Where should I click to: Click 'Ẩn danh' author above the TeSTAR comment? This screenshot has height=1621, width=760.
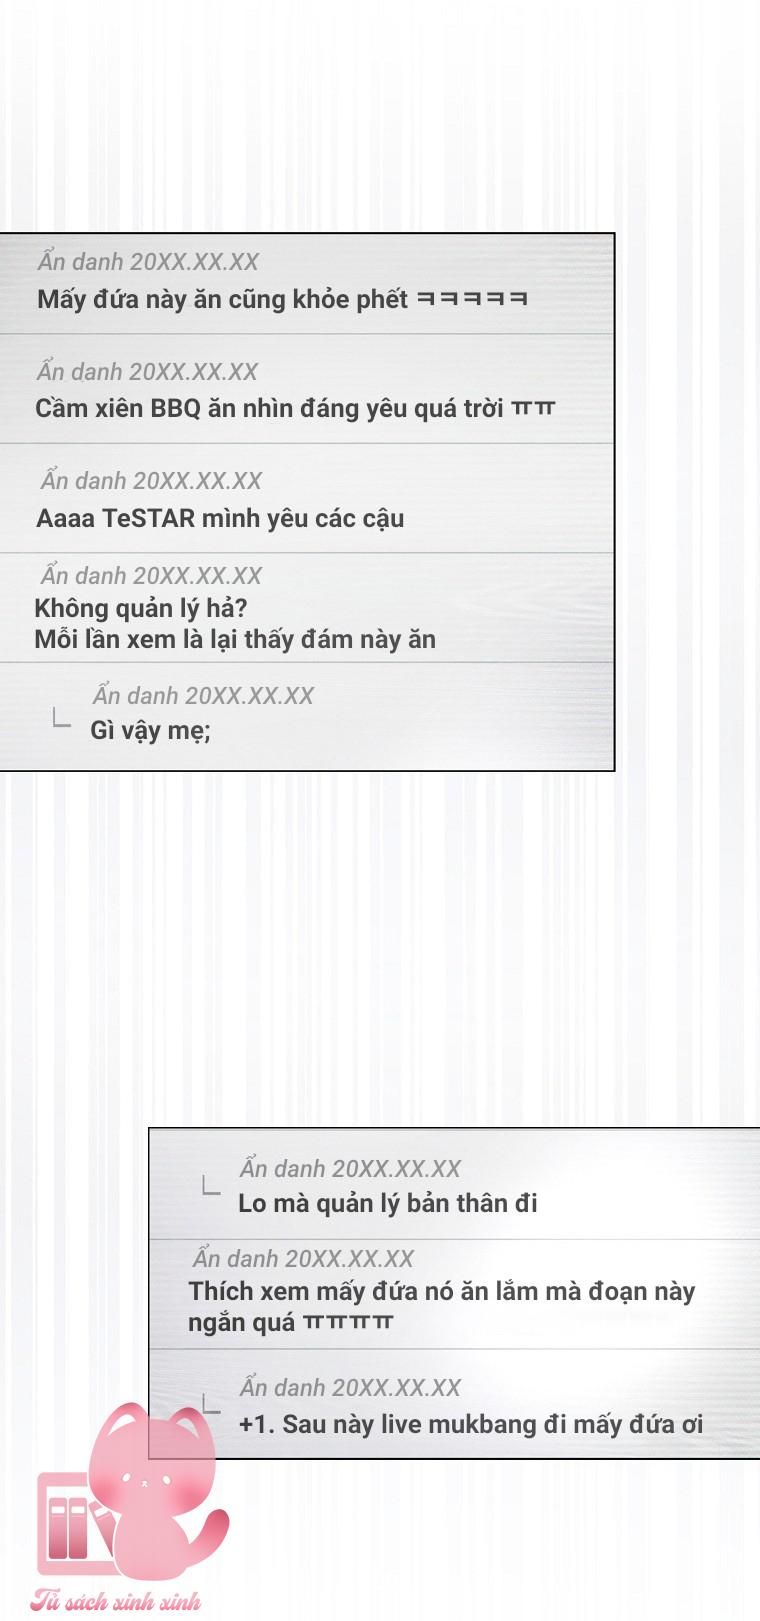[84, 481]
